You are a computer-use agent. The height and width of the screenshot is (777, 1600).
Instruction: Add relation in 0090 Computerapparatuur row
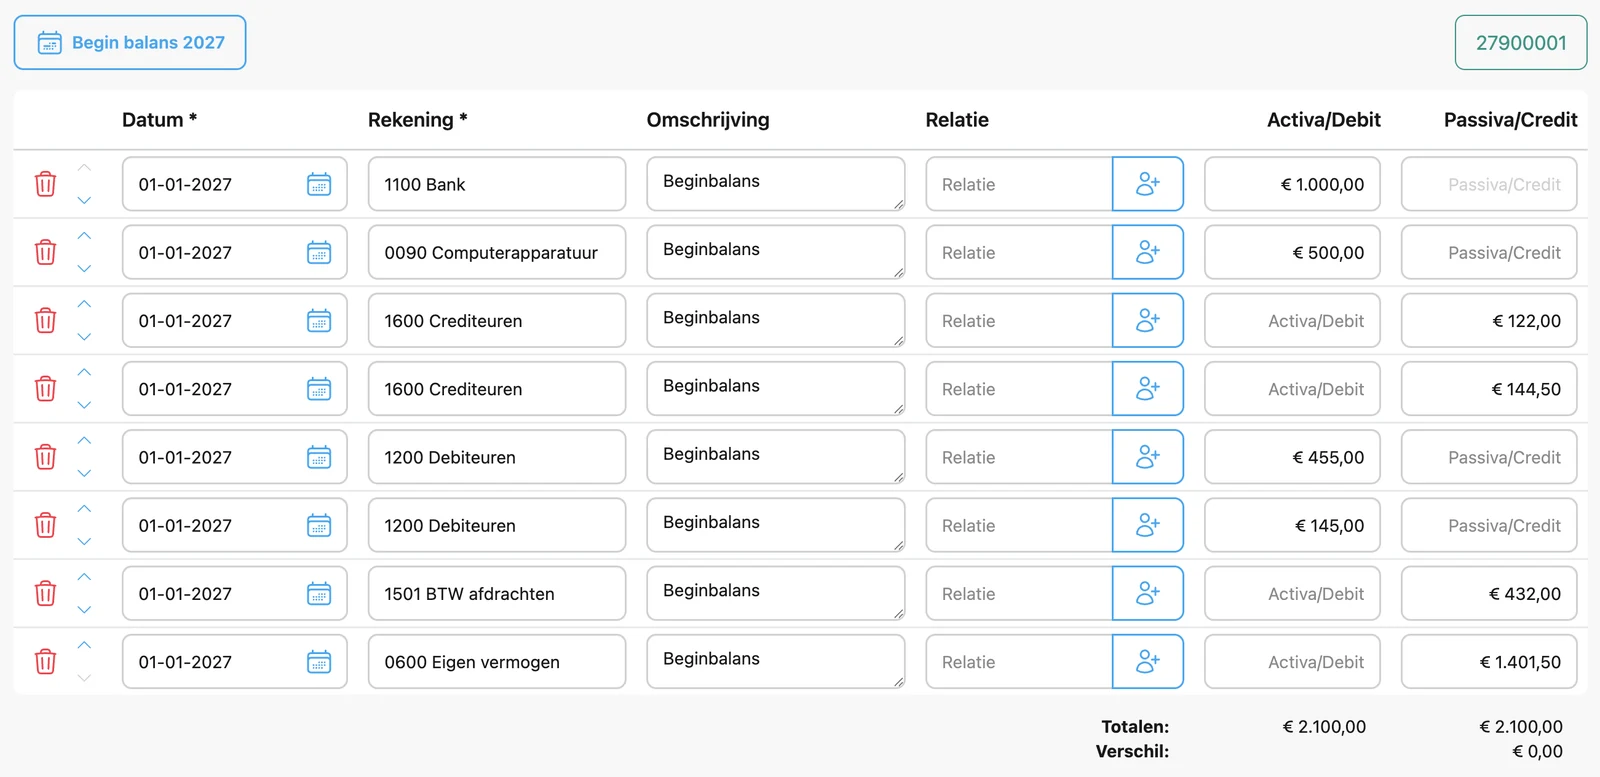click(1148, 252)
